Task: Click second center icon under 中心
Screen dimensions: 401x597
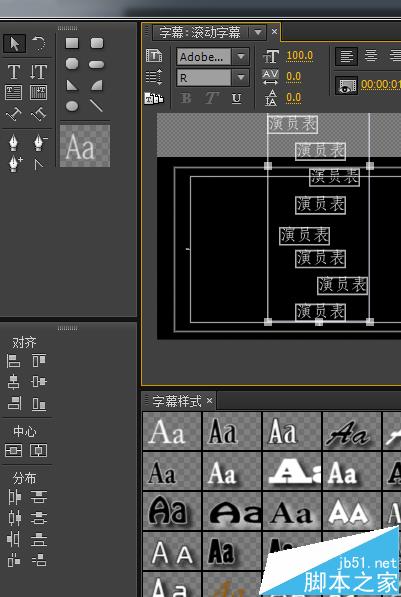Action: point(38,451)
